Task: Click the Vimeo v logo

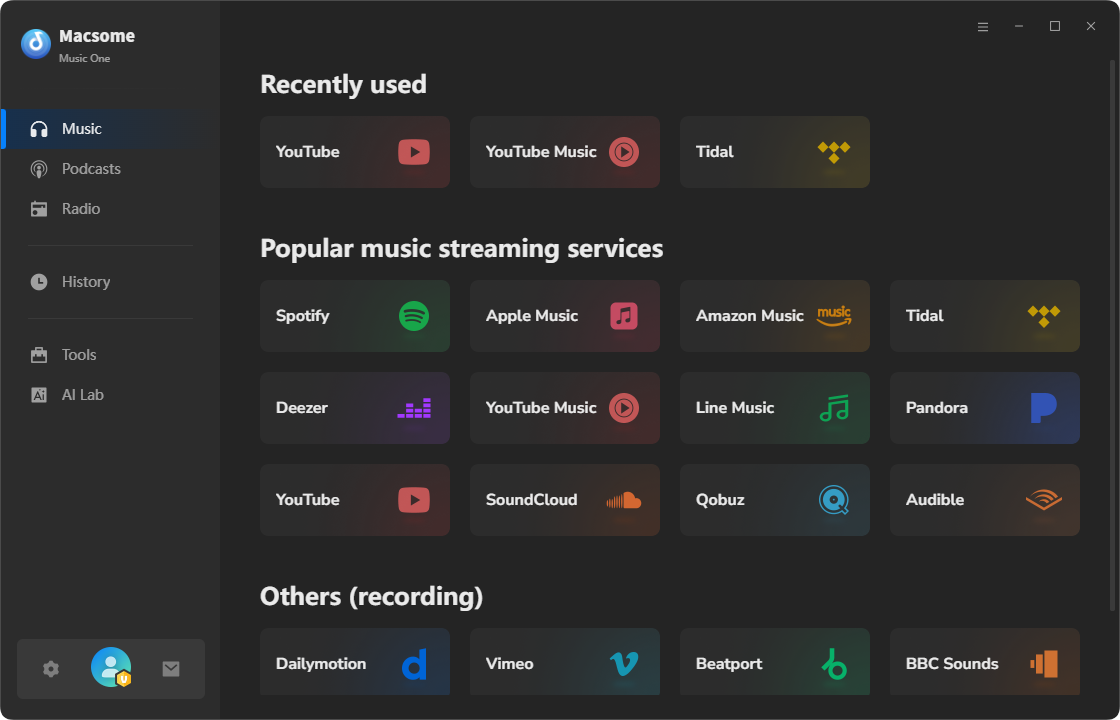Action: pyautogui.click(x=624, y=664)
